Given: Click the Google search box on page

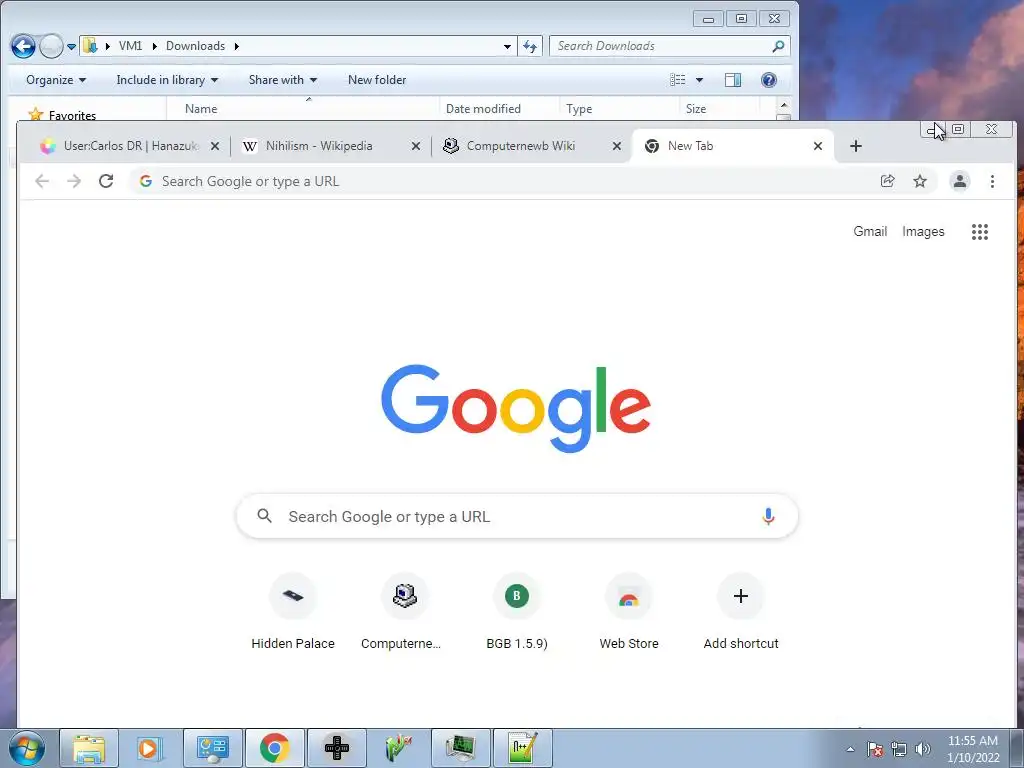Looking at the screenshot, I should pos(517,517).
